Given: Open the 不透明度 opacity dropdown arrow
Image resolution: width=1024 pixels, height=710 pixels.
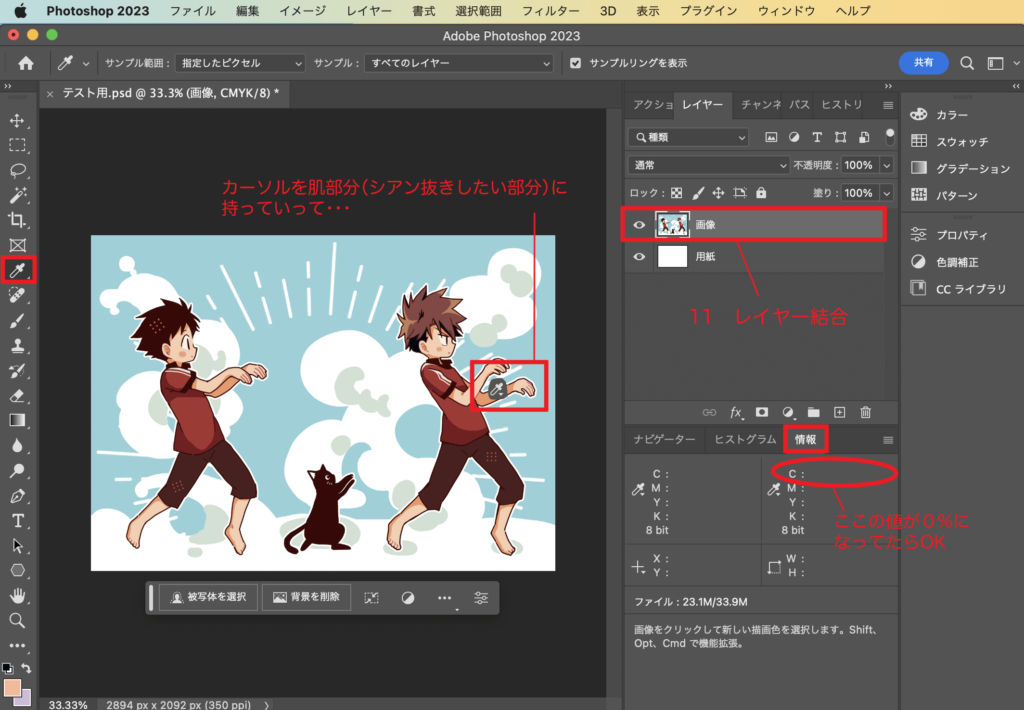Looking at the screenshot, I should [887, 165].
